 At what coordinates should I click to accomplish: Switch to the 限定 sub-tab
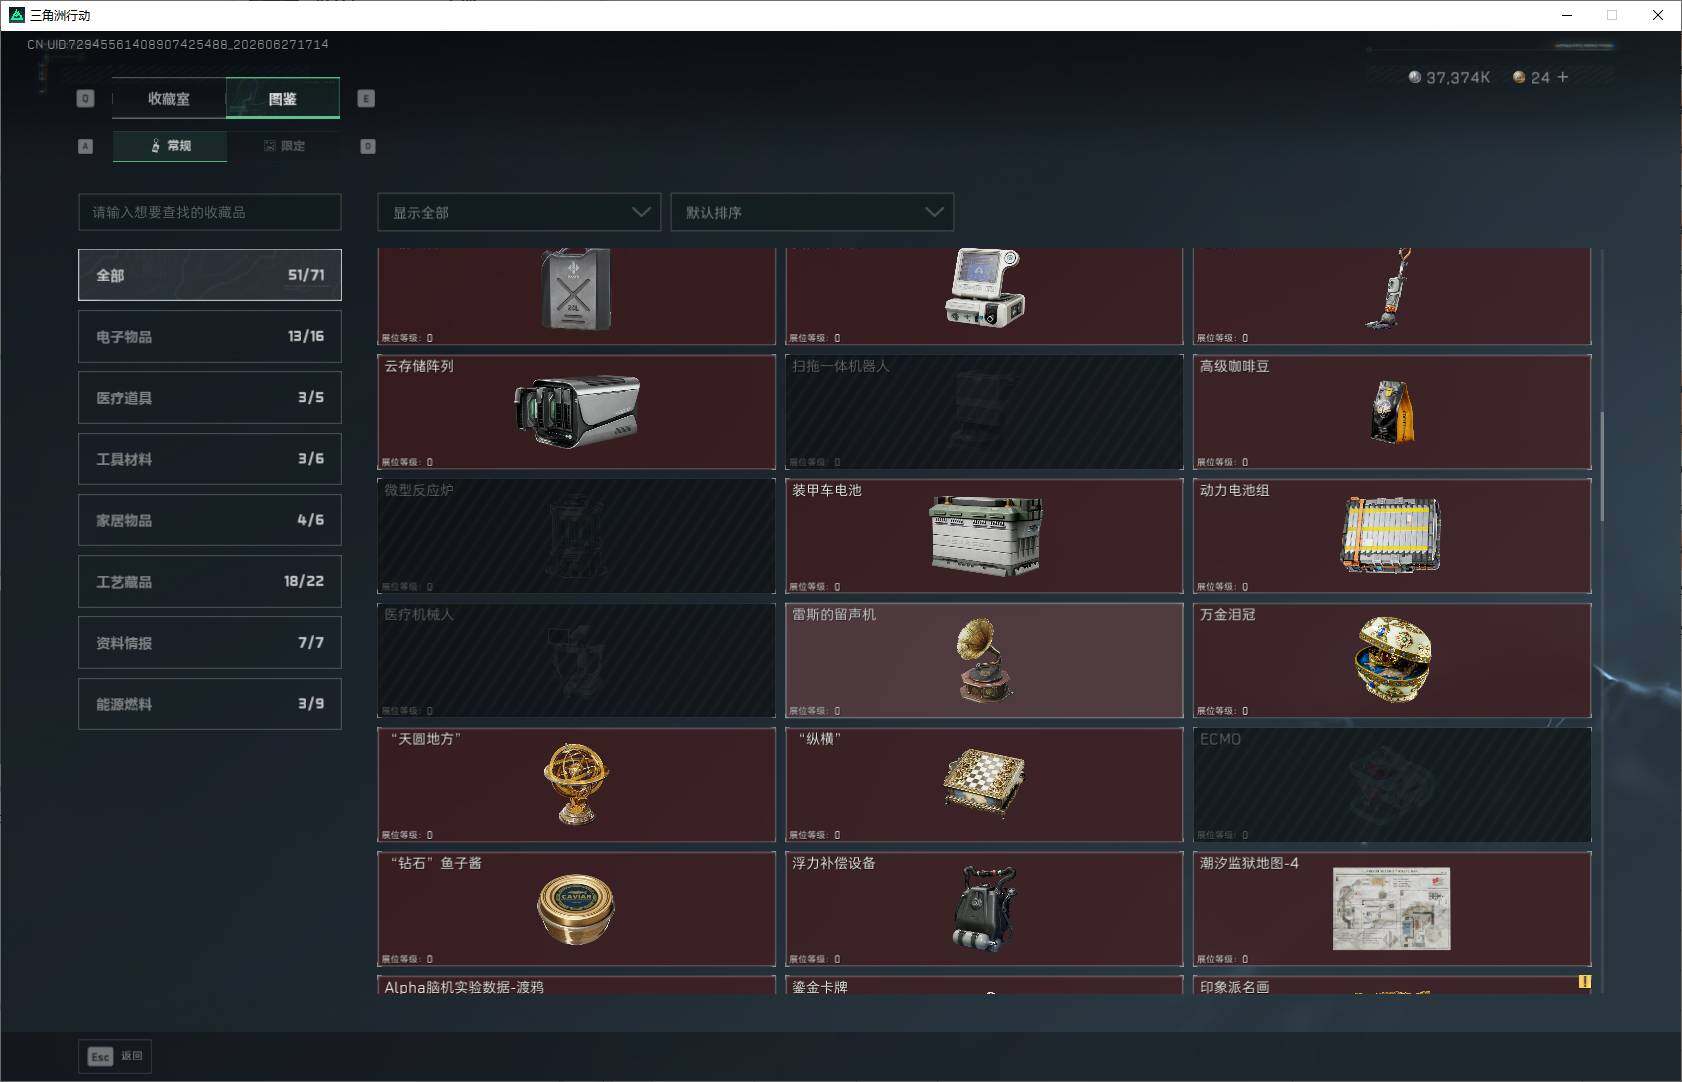point(284,146)
